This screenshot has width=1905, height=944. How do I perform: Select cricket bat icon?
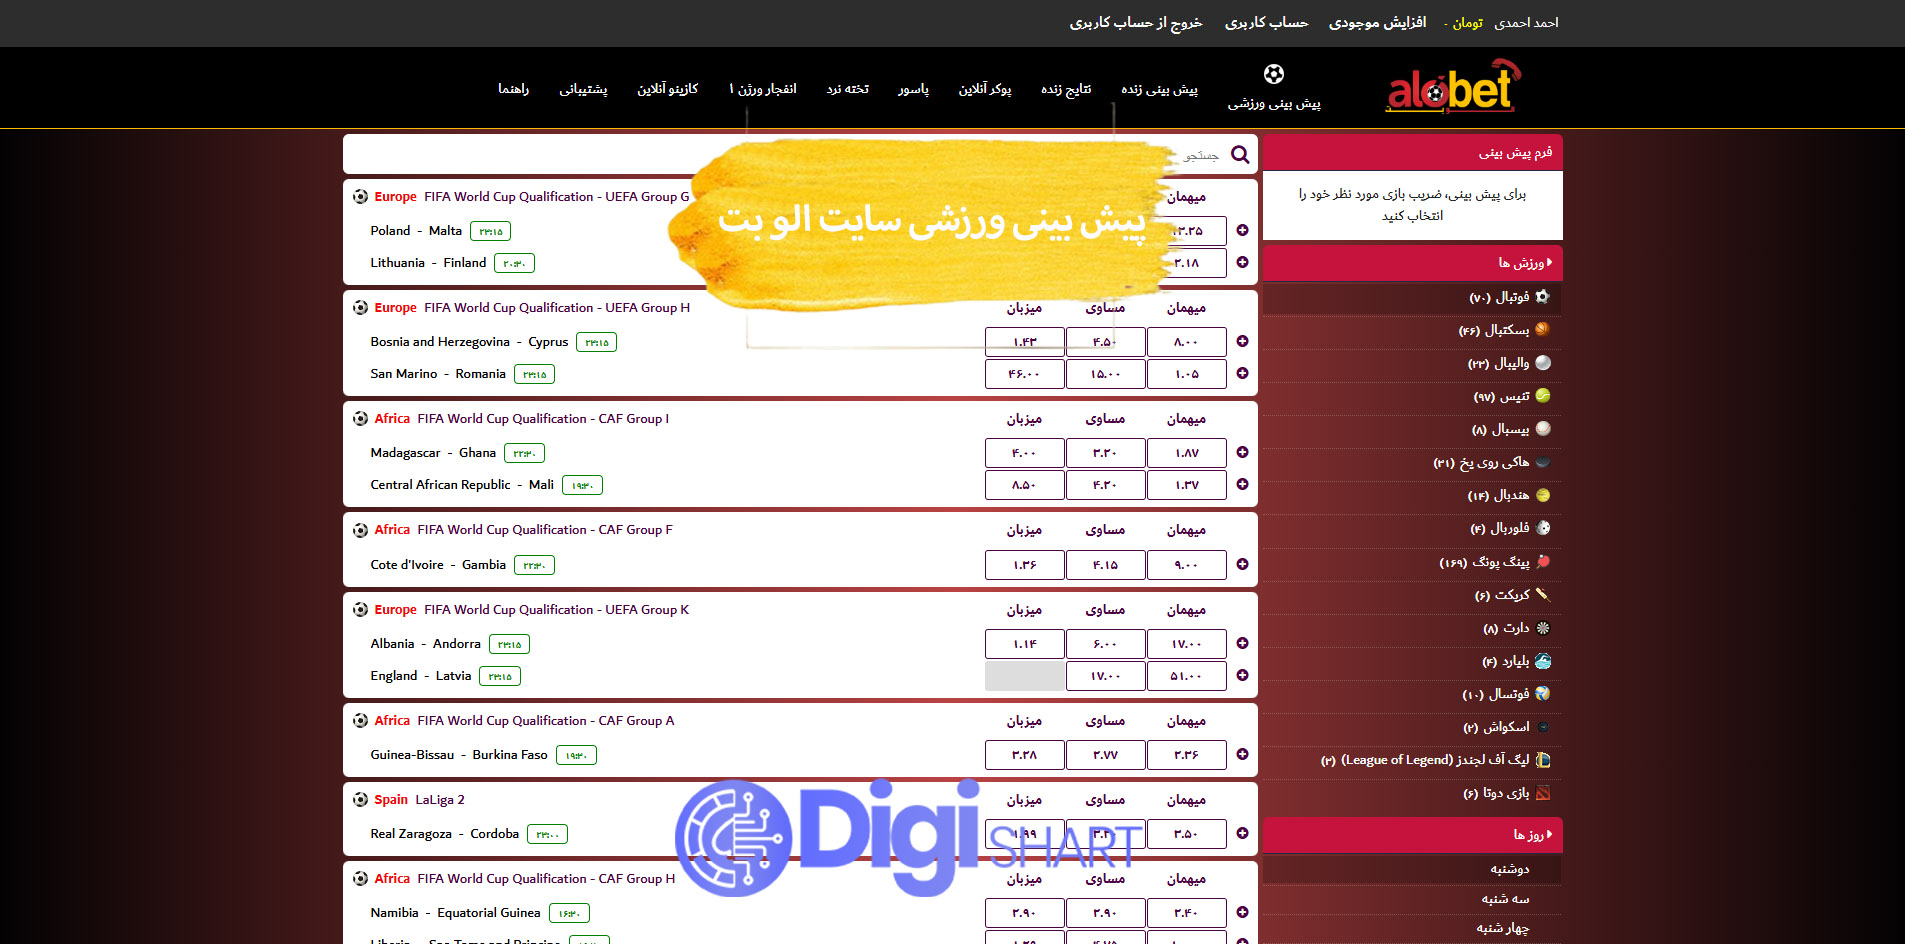pos(1543,595)
